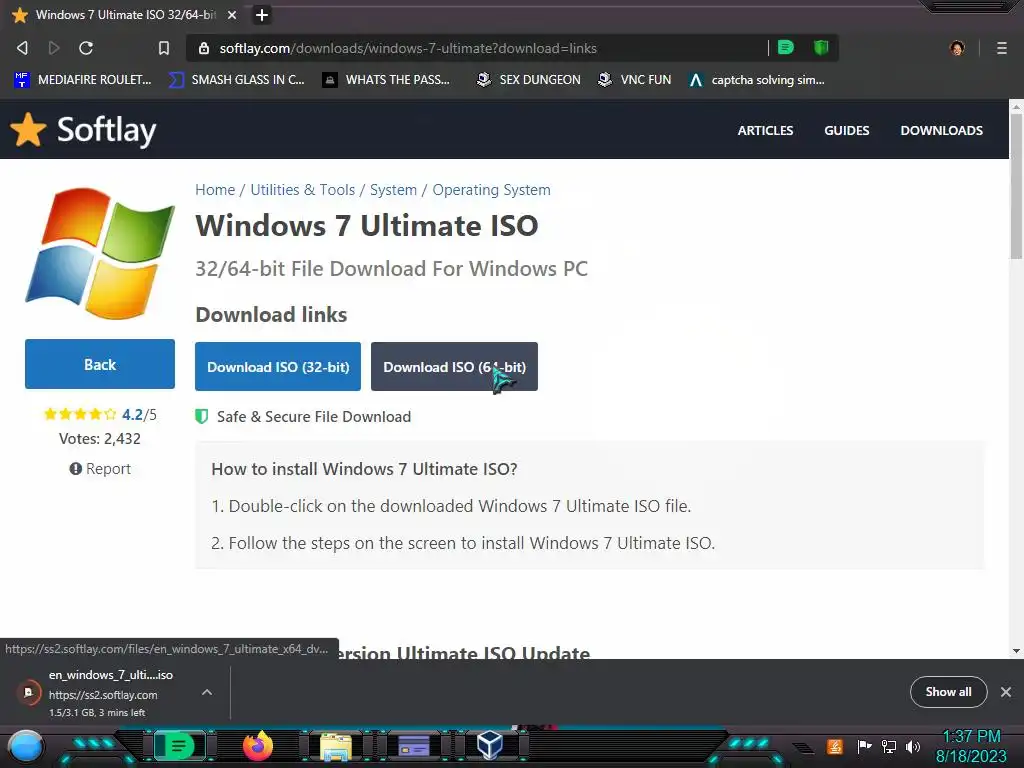This screenshot has width=1024, height=768.
Task: Click the taskbar clock 1:37 PM
Action: pos(970,737)
